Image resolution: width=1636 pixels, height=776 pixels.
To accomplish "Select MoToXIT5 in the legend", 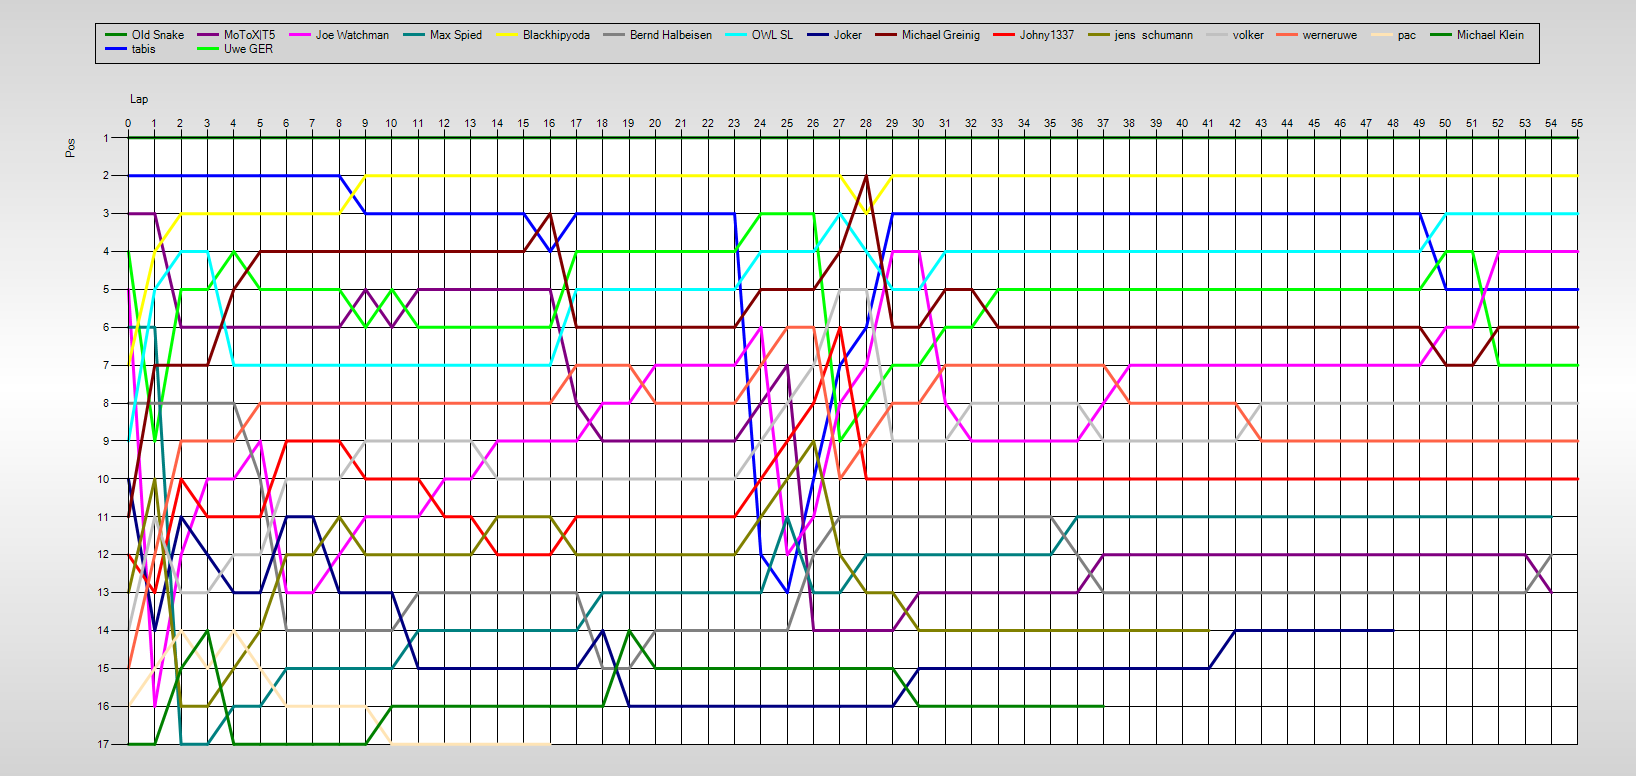I will click(x=250, y=35).
